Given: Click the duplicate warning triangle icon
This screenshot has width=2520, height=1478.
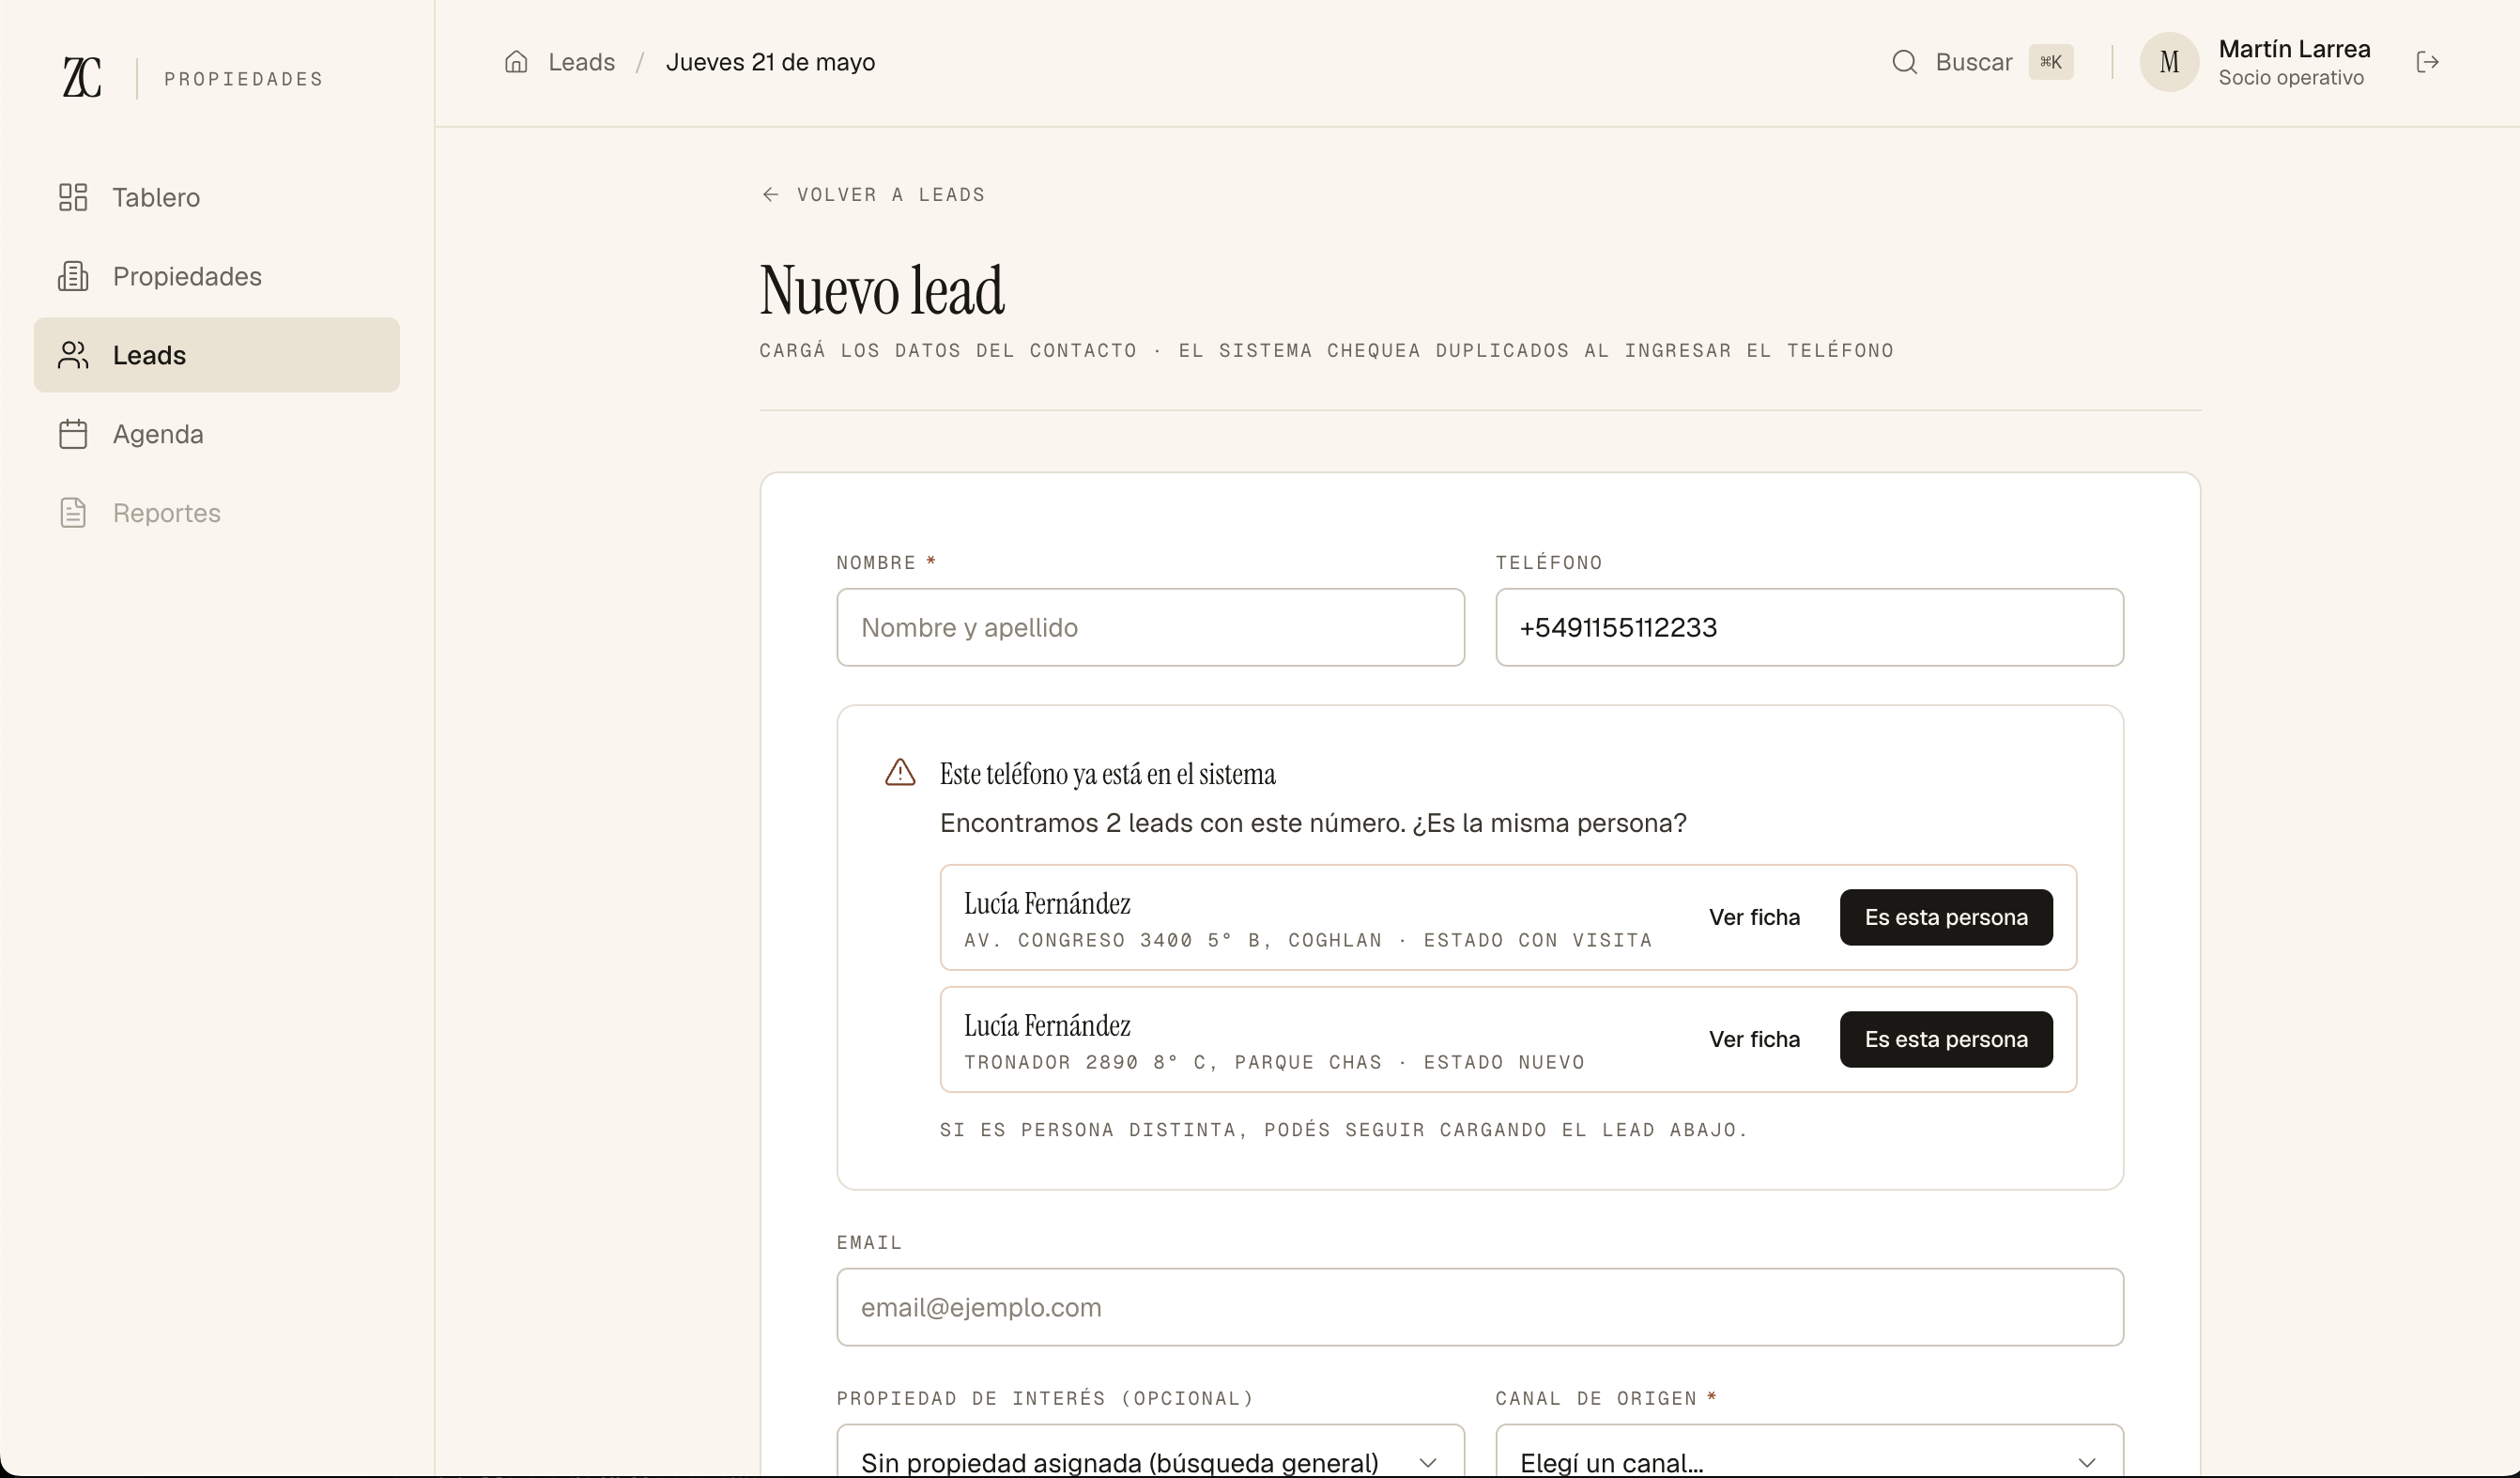Looking at the screenshot, I should 900,773.
